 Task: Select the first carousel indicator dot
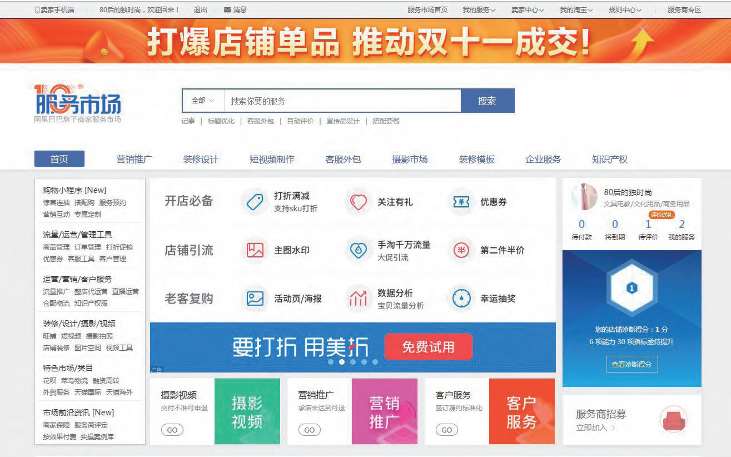(x=331, y=362)
